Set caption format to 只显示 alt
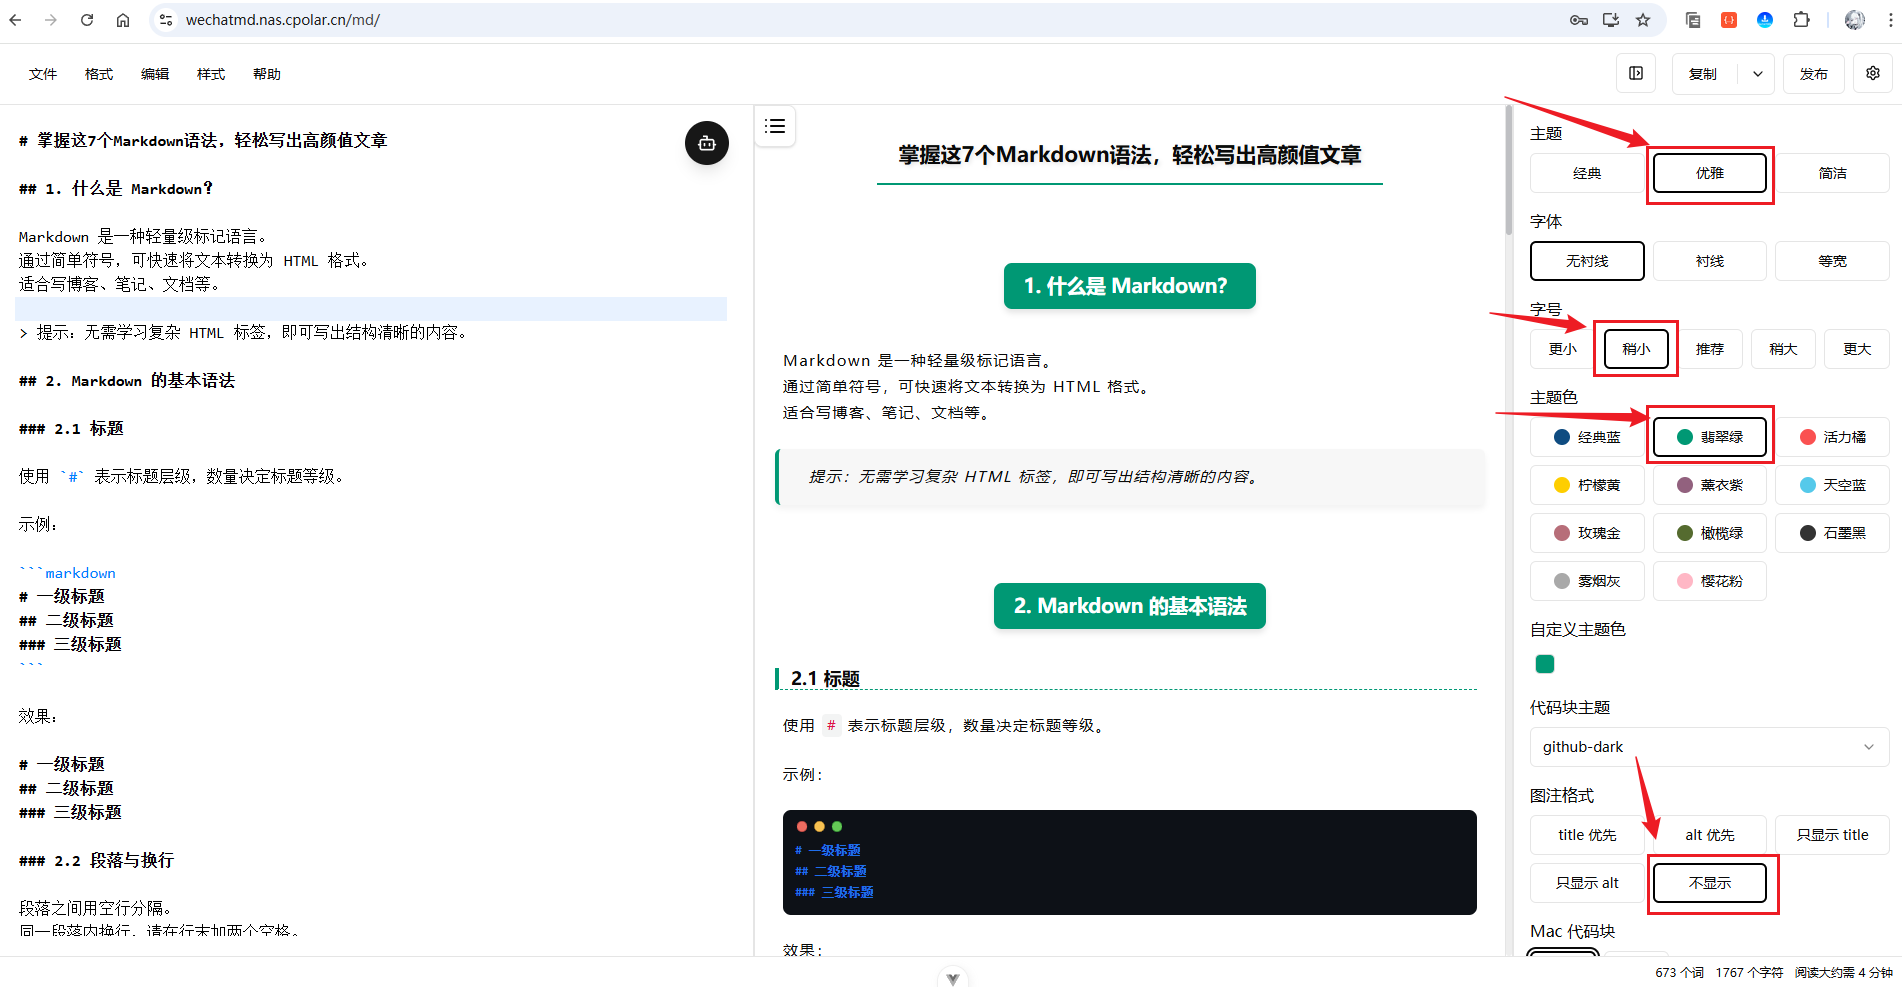The height and width of the screenshot is (987, 1902). click(x=1587, y=883)
